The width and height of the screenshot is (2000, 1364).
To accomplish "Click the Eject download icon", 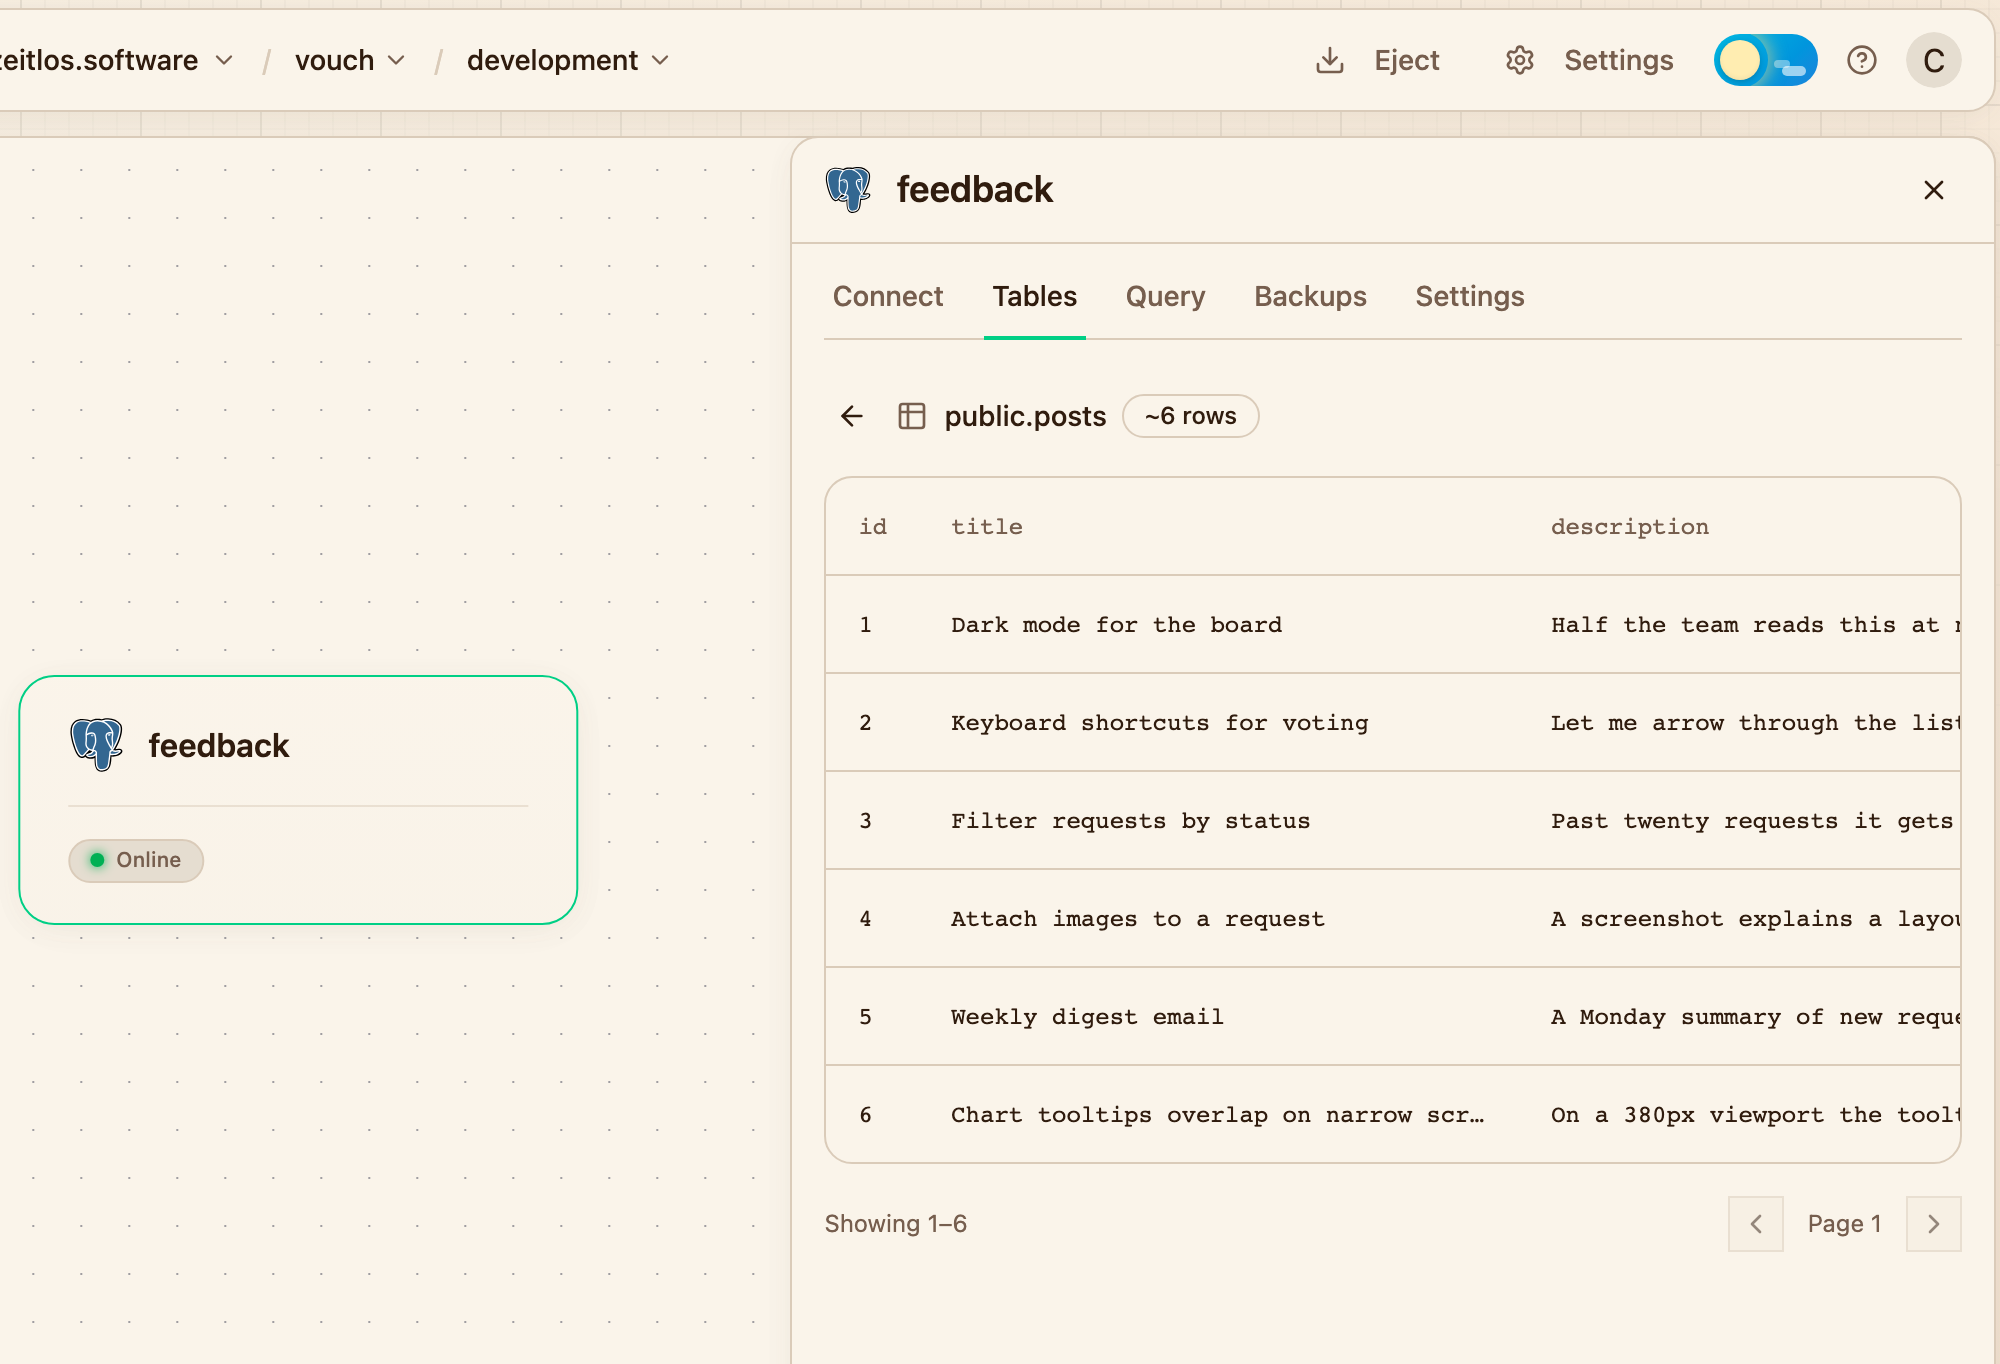I will pyautogui.click(x=1329, y=61).
